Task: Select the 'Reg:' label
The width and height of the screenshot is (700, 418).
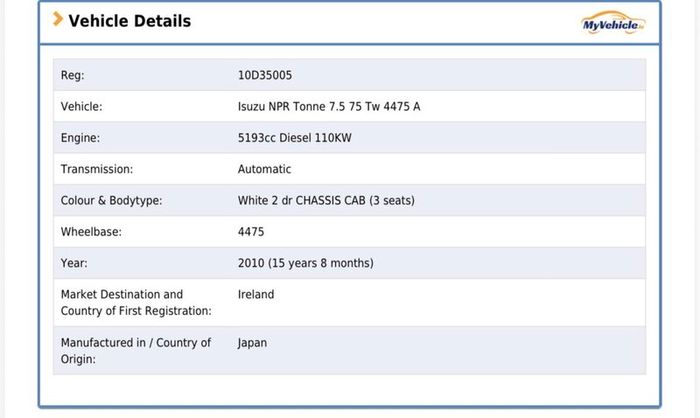Action: point(72,75)
